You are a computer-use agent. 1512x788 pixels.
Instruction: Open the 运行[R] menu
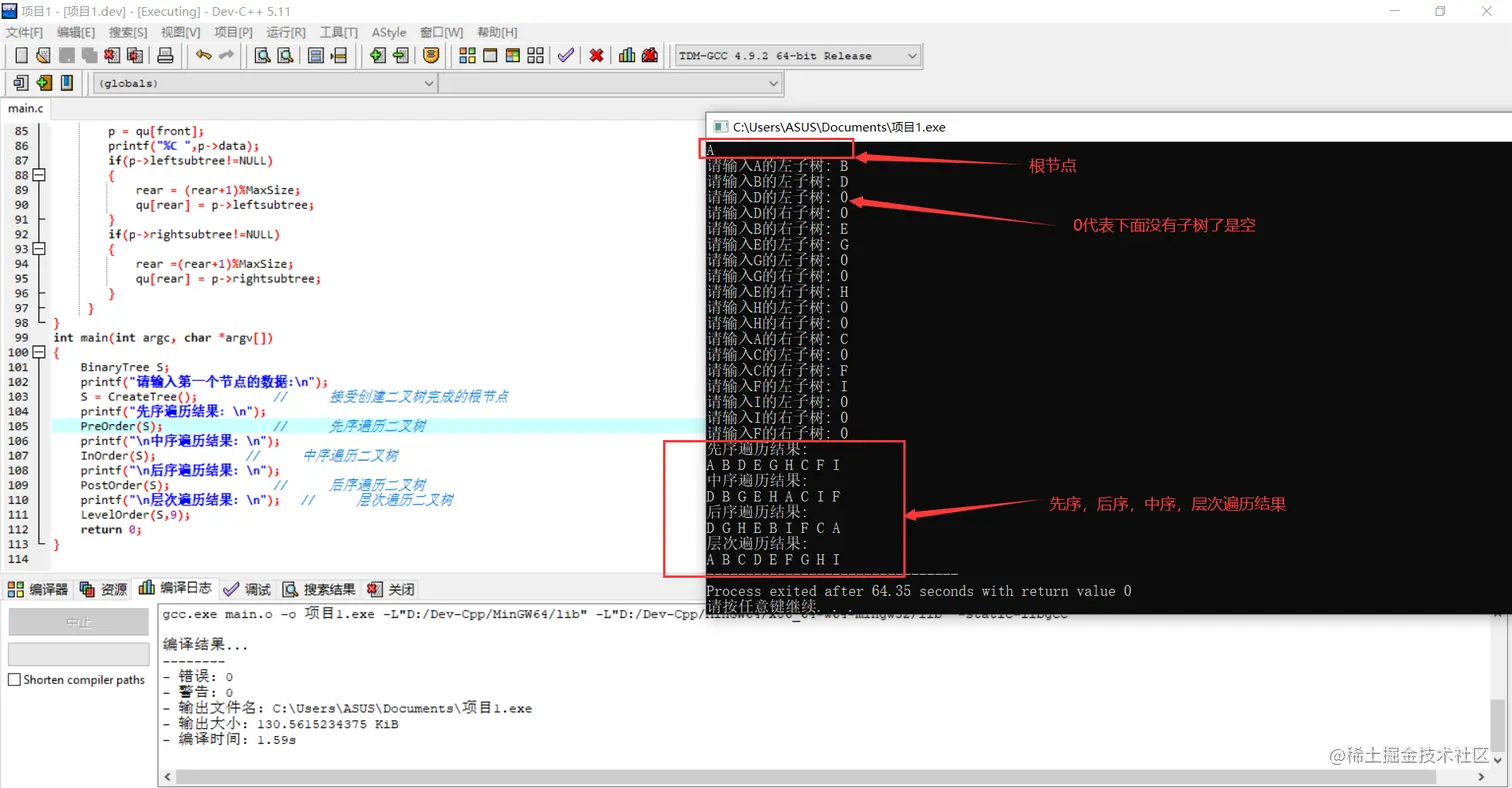[286, 32]
